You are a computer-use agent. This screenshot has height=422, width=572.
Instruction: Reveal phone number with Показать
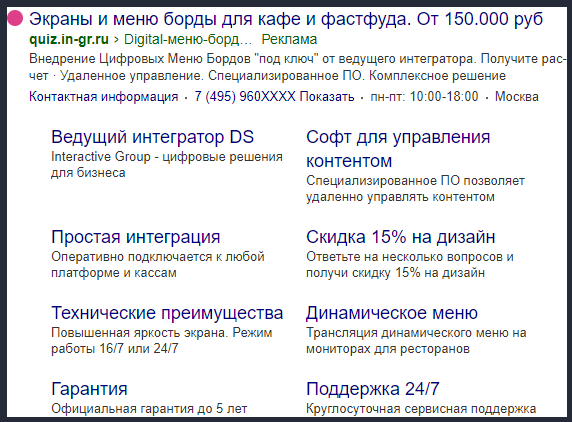coord(327,97)
